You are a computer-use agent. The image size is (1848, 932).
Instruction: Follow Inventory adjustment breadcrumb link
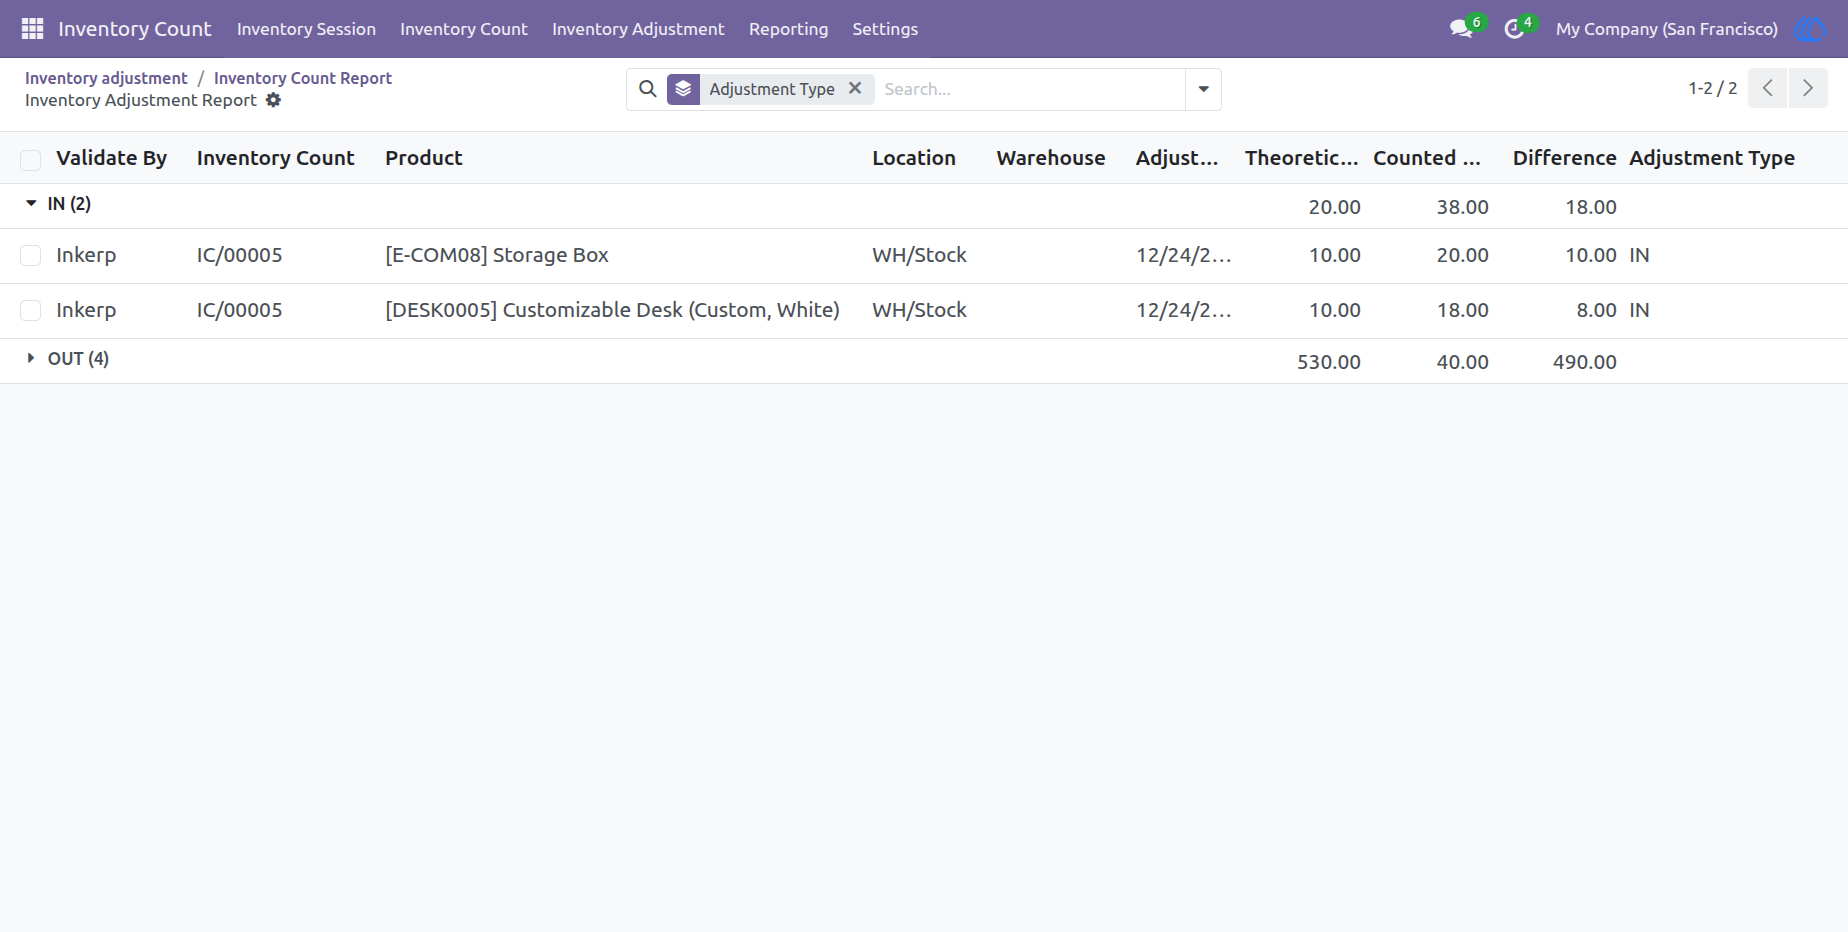point(106,78)
